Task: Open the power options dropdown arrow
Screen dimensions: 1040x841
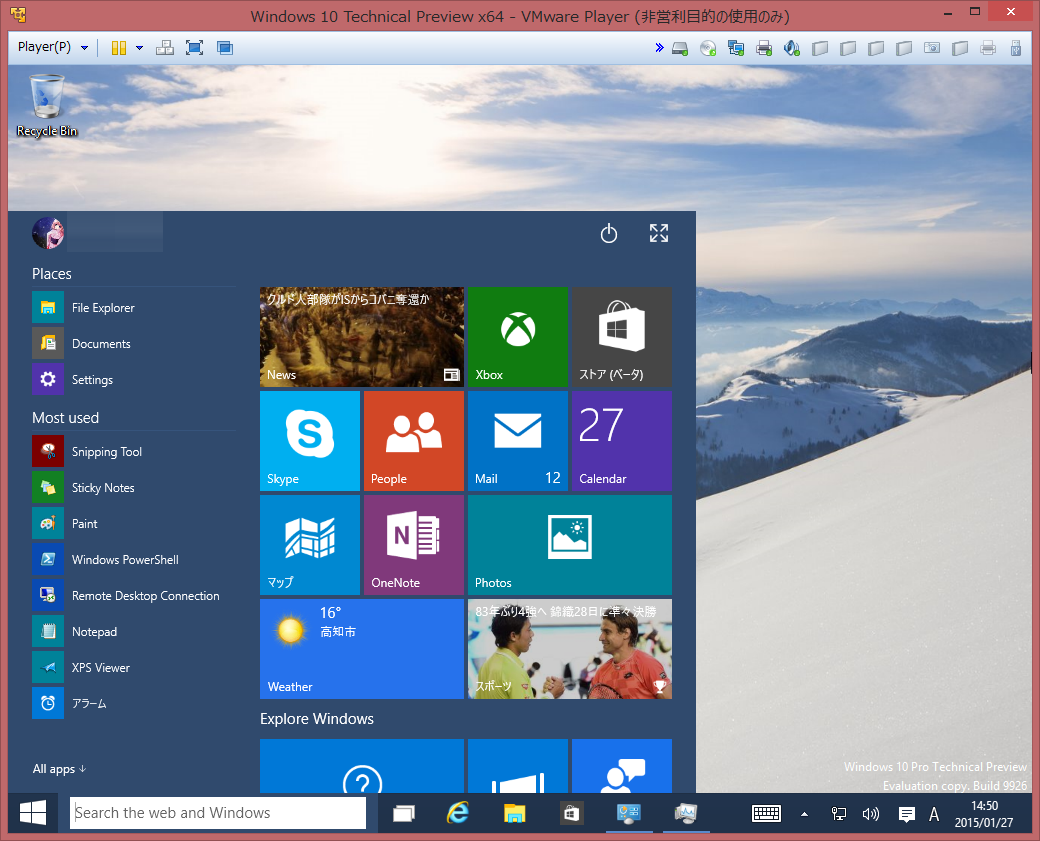Action: [x=139, y=48]
